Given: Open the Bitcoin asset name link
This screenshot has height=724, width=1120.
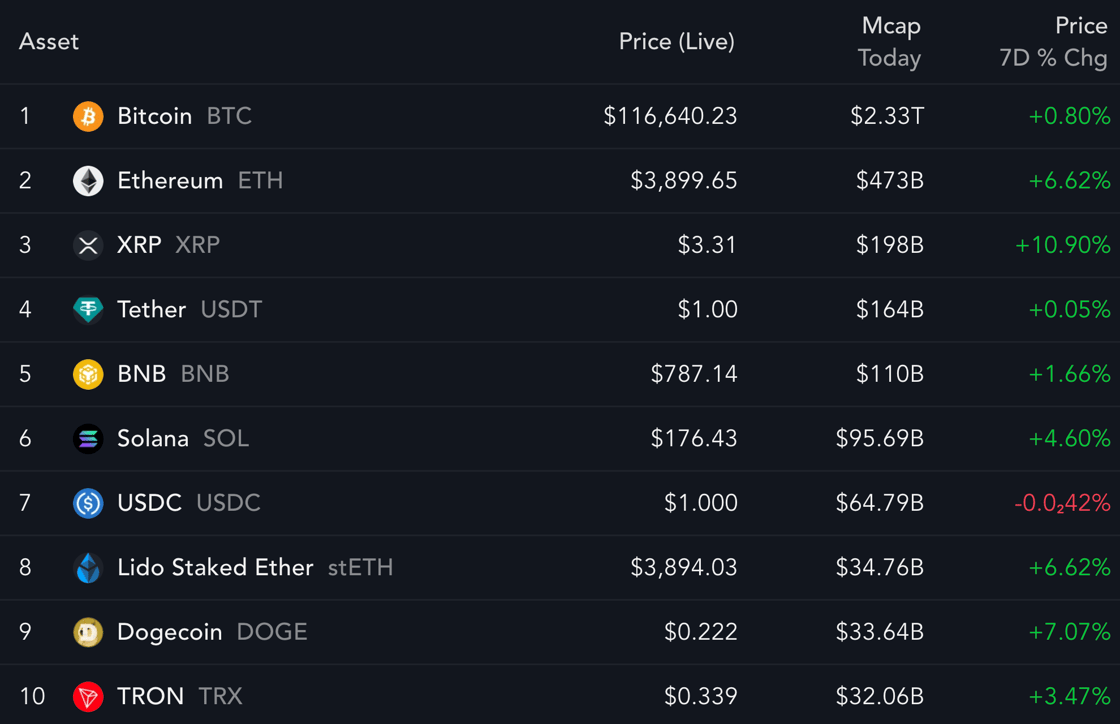Looking at the screenshot, I should pos(154,116).
